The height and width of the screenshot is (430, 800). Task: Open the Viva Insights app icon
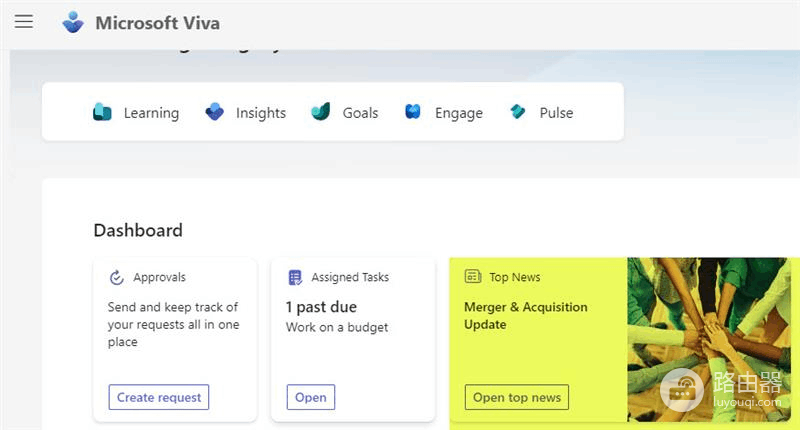click(214, 112)
